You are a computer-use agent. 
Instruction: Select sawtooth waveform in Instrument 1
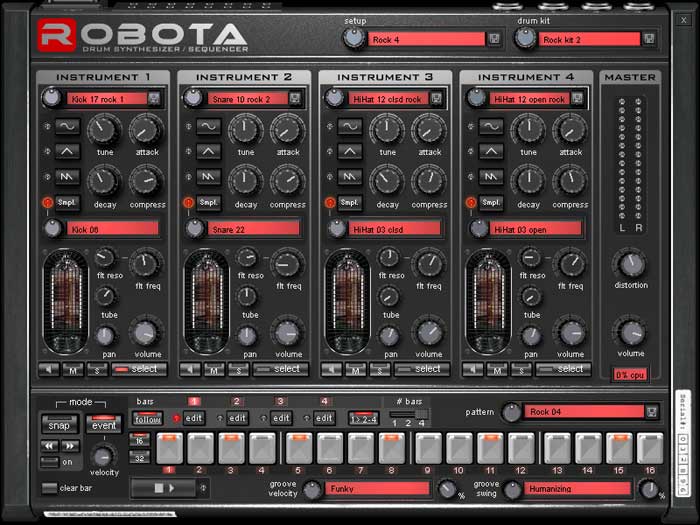pos(67,177)
